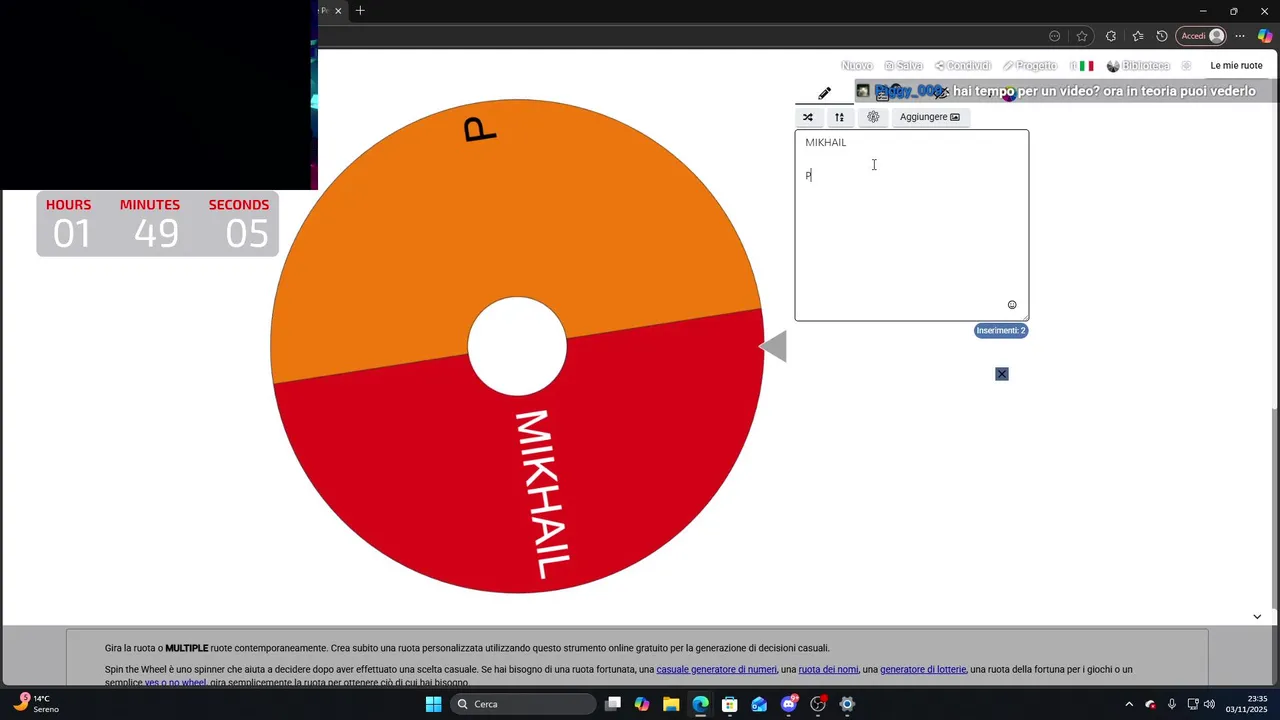Click the fullscreen icon next to Biblioteca
Screen dimensions: 1280x720
(1186, 66)
